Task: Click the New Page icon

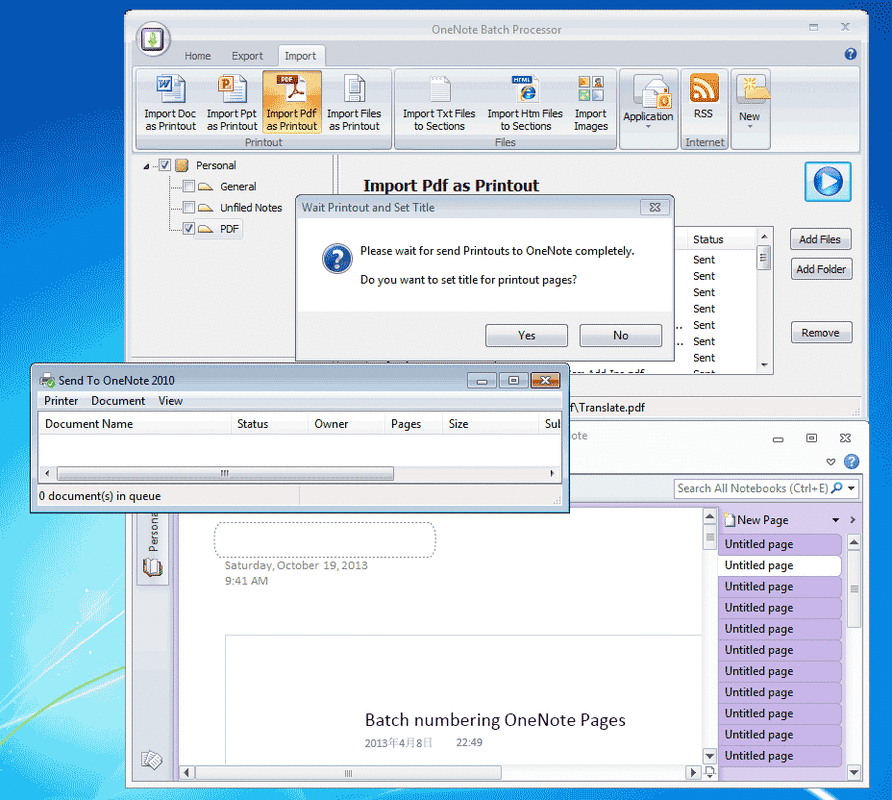Action: 729,519
